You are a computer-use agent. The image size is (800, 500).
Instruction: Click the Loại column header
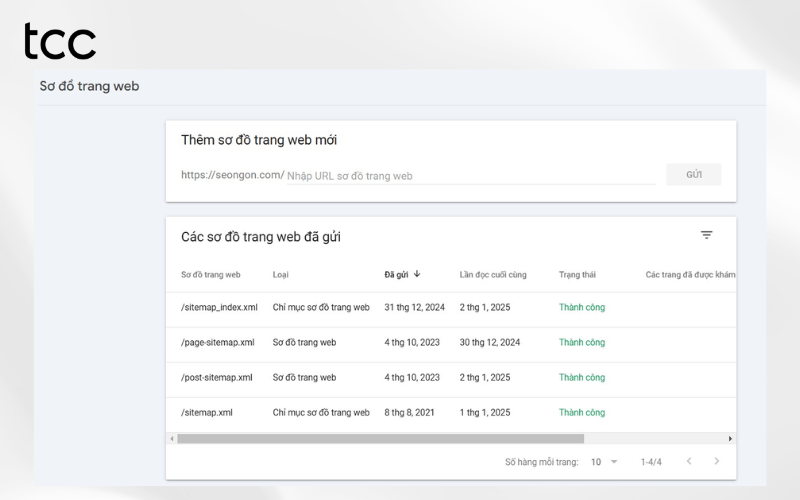point(281,274)
